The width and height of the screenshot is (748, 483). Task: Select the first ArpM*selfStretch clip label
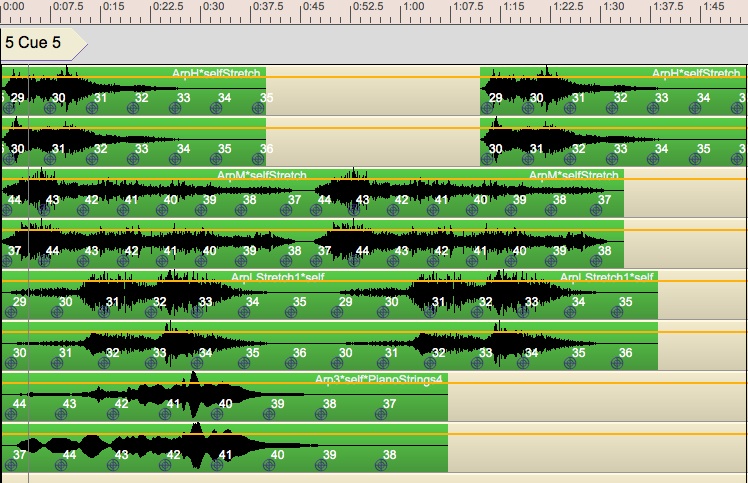(262, 175)
